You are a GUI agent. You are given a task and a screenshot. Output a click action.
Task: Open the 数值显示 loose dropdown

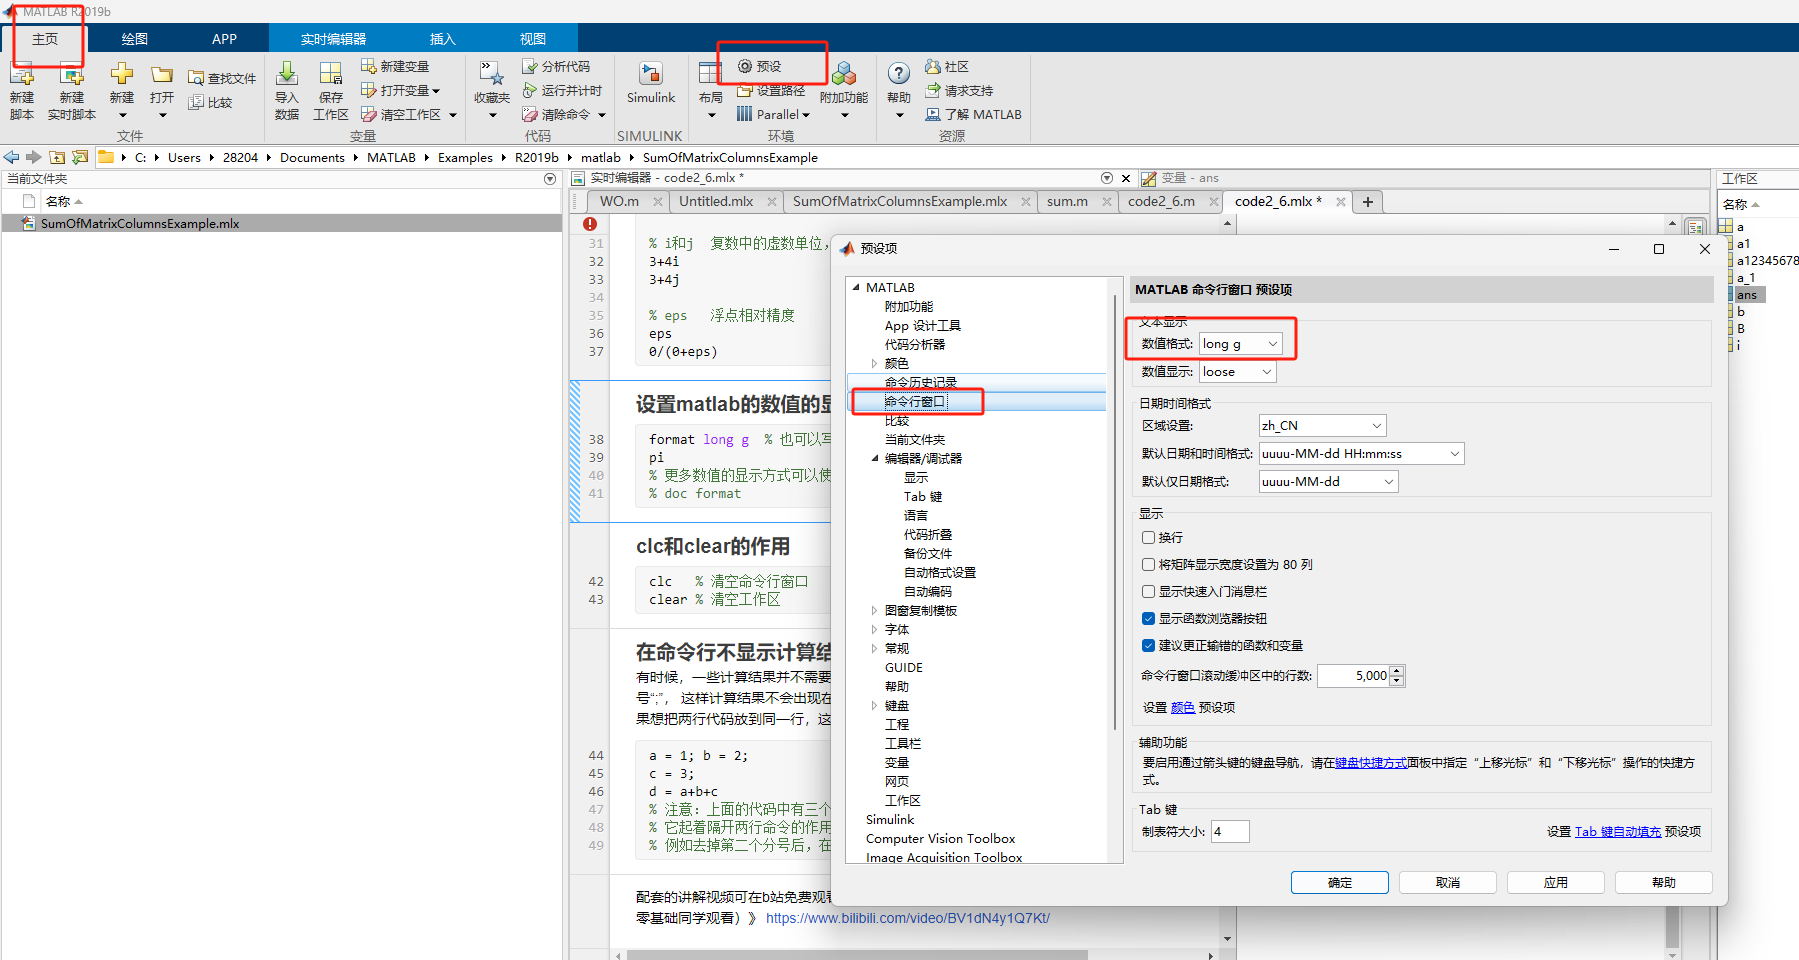pos(1236,371)
